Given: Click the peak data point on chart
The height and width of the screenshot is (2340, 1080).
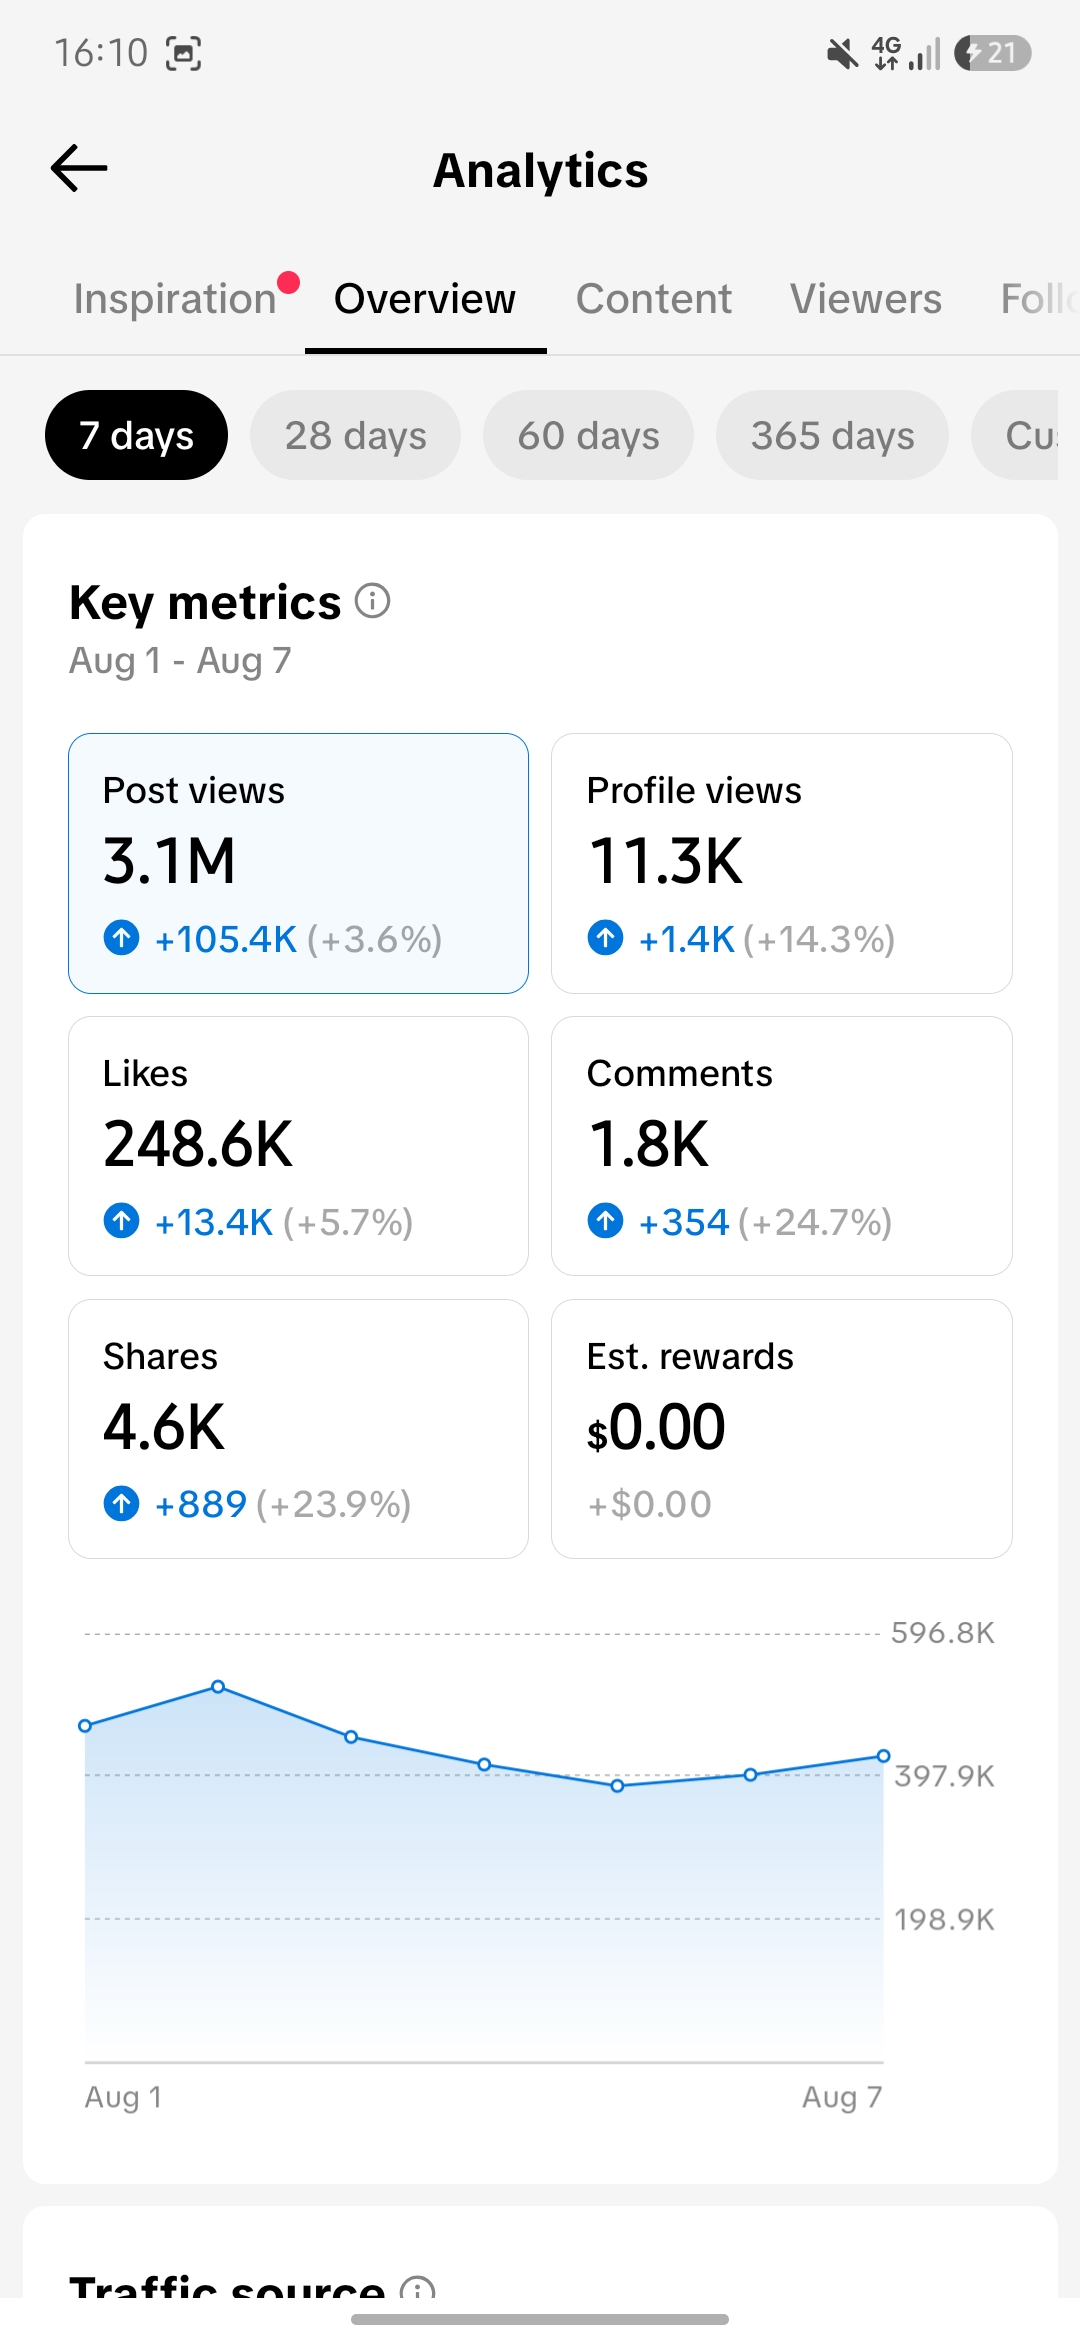Looking at the screenshot, I should pyautogui.click(x=218, y=1687).
